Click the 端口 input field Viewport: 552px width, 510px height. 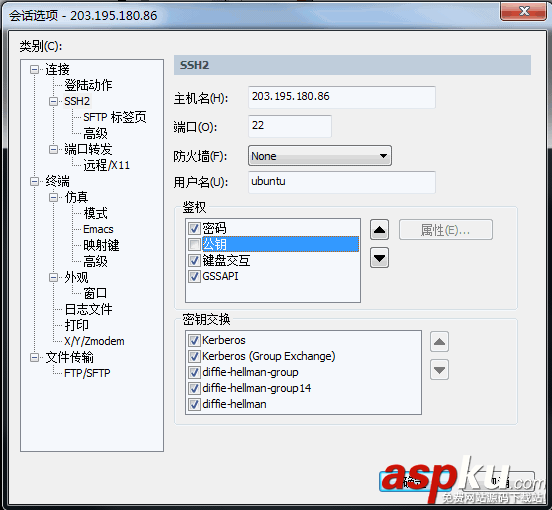pos(290,126)
